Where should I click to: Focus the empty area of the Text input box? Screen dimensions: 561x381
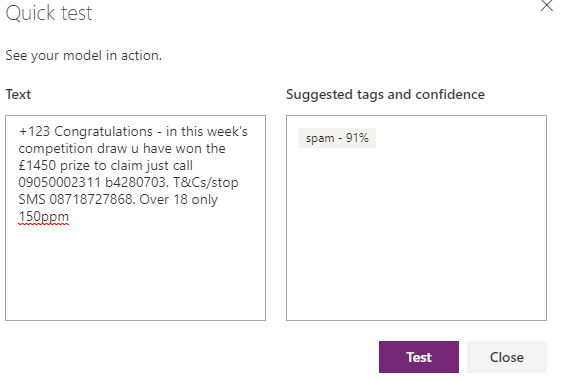pos(135,272)
